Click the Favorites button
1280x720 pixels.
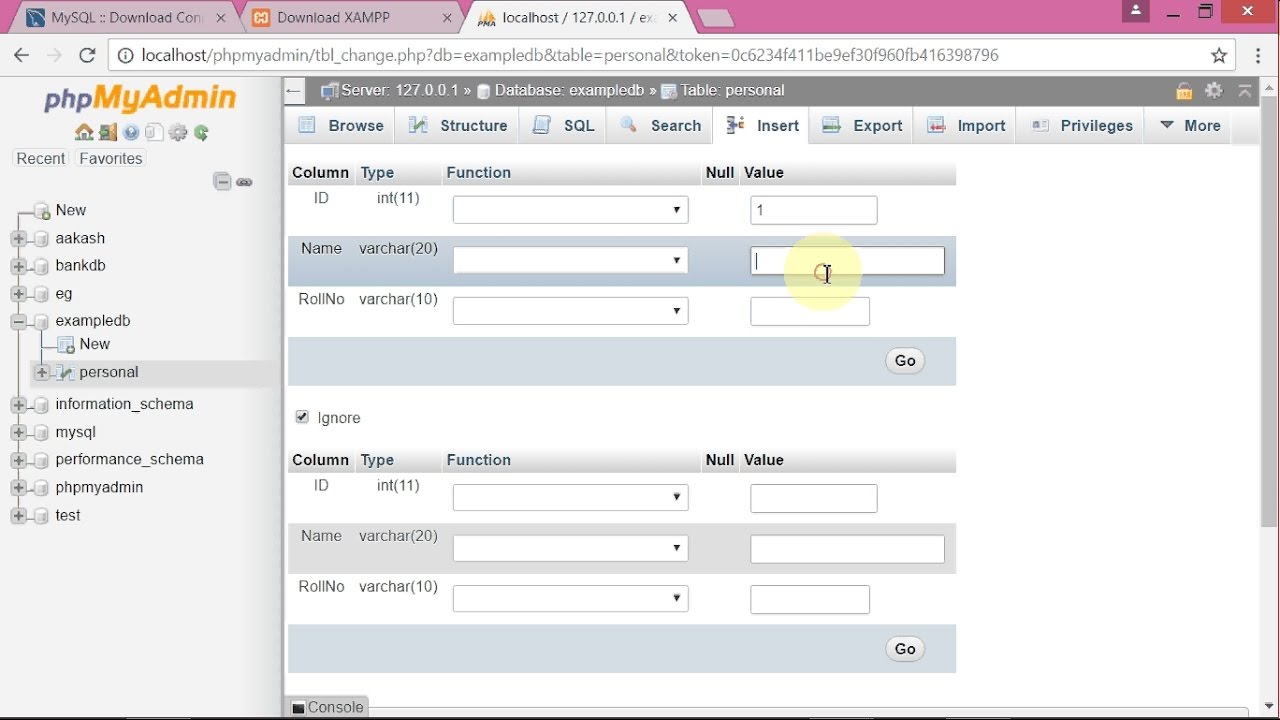[111, 159]
